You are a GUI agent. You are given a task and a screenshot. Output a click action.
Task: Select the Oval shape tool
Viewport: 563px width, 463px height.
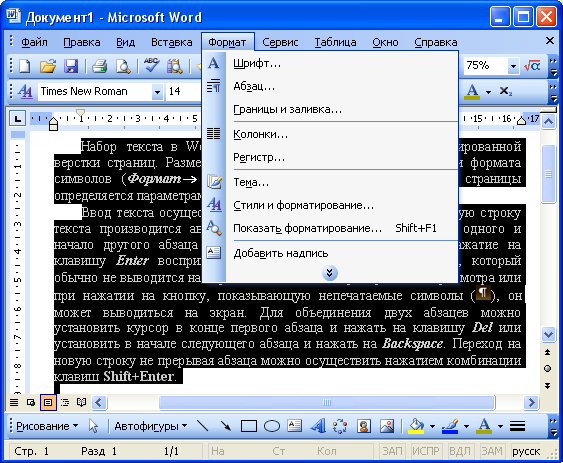point(272,426)
